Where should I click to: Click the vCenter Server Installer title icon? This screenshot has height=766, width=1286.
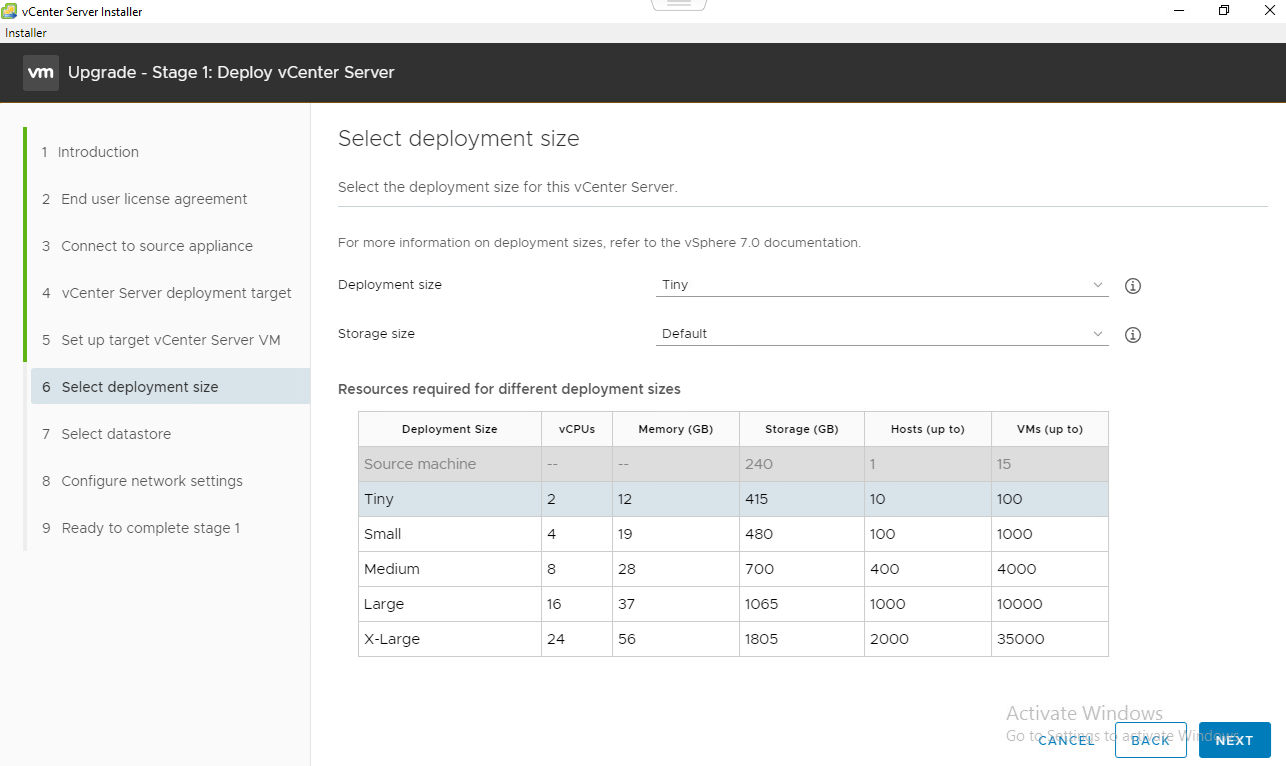point(9,12)
